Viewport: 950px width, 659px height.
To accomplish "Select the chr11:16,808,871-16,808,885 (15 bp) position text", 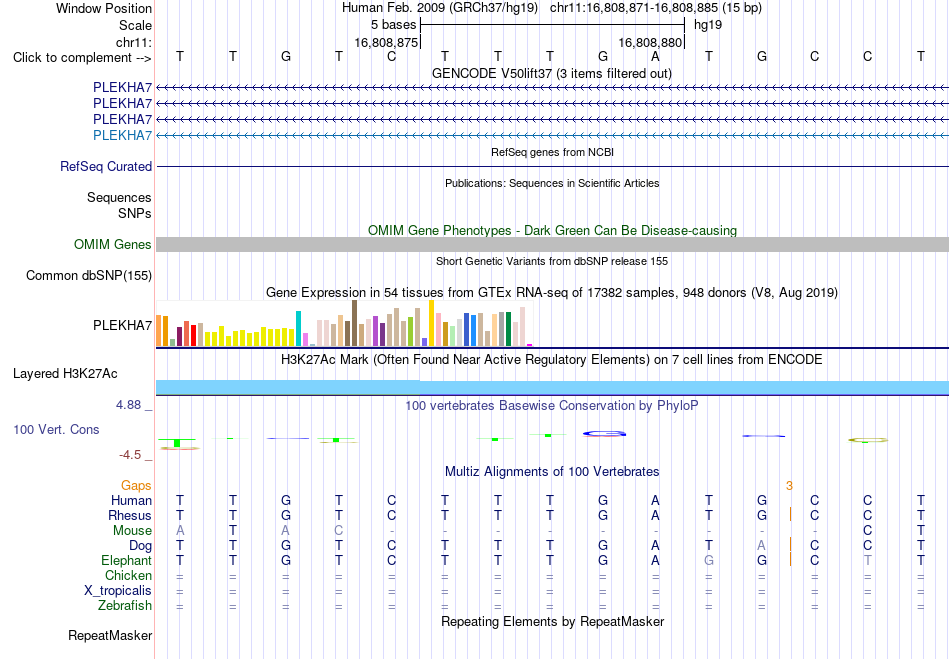I will (x=656, y=8).
